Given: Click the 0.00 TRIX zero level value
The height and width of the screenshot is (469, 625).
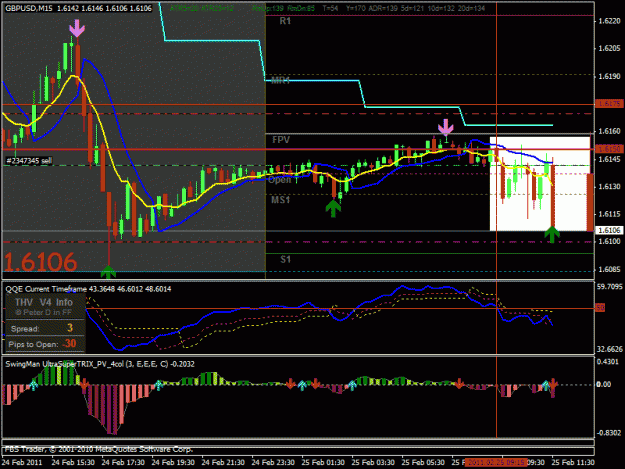Looking at the screenshot, I should tap(604, 384).
